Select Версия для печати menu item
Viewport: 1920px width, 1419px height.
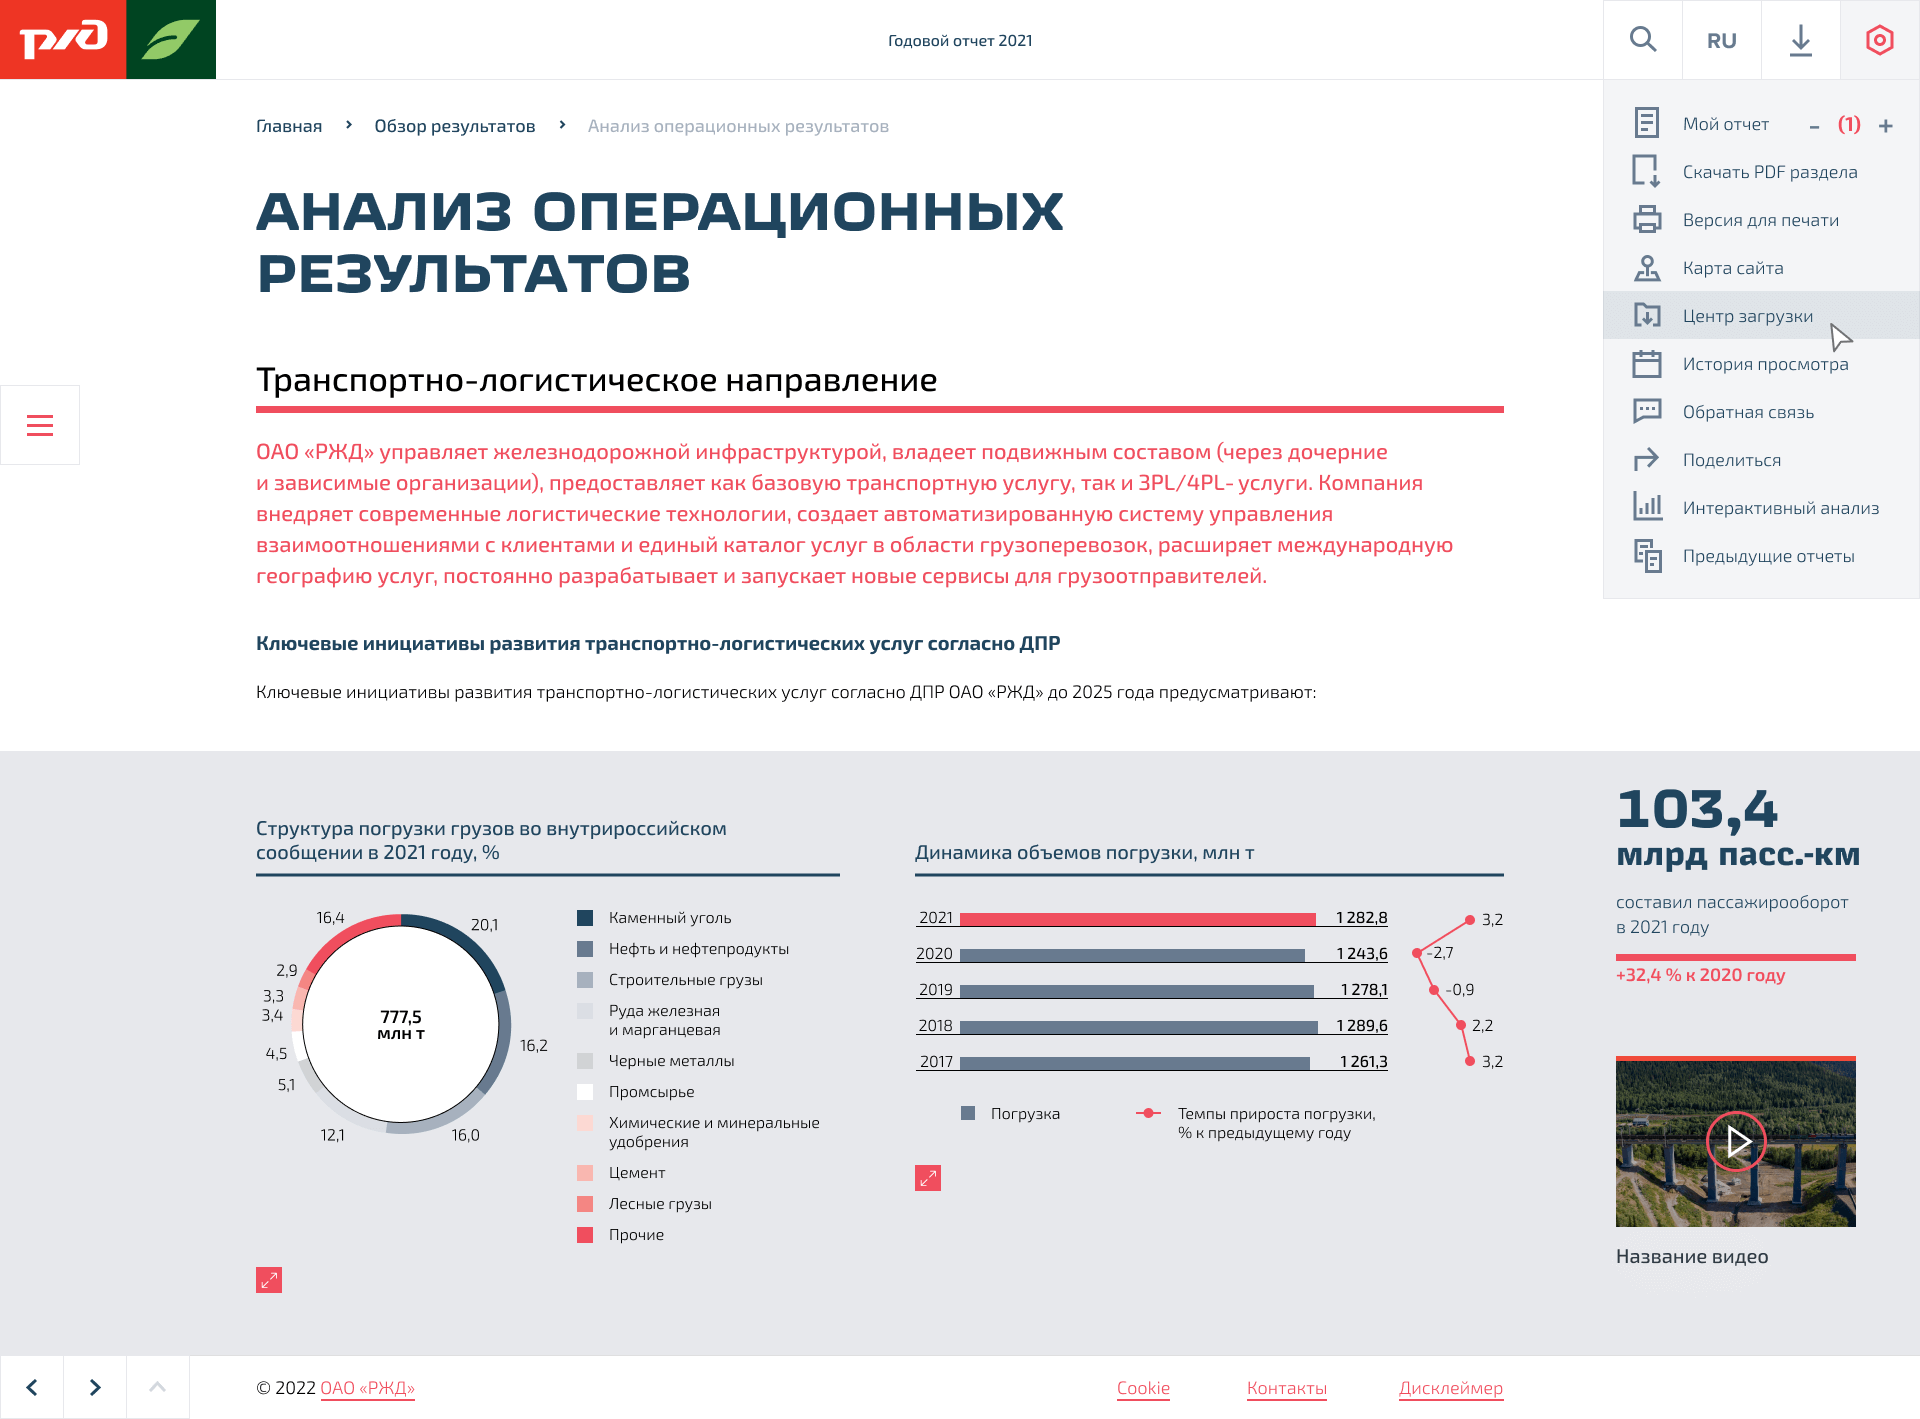click(1761, 220)
